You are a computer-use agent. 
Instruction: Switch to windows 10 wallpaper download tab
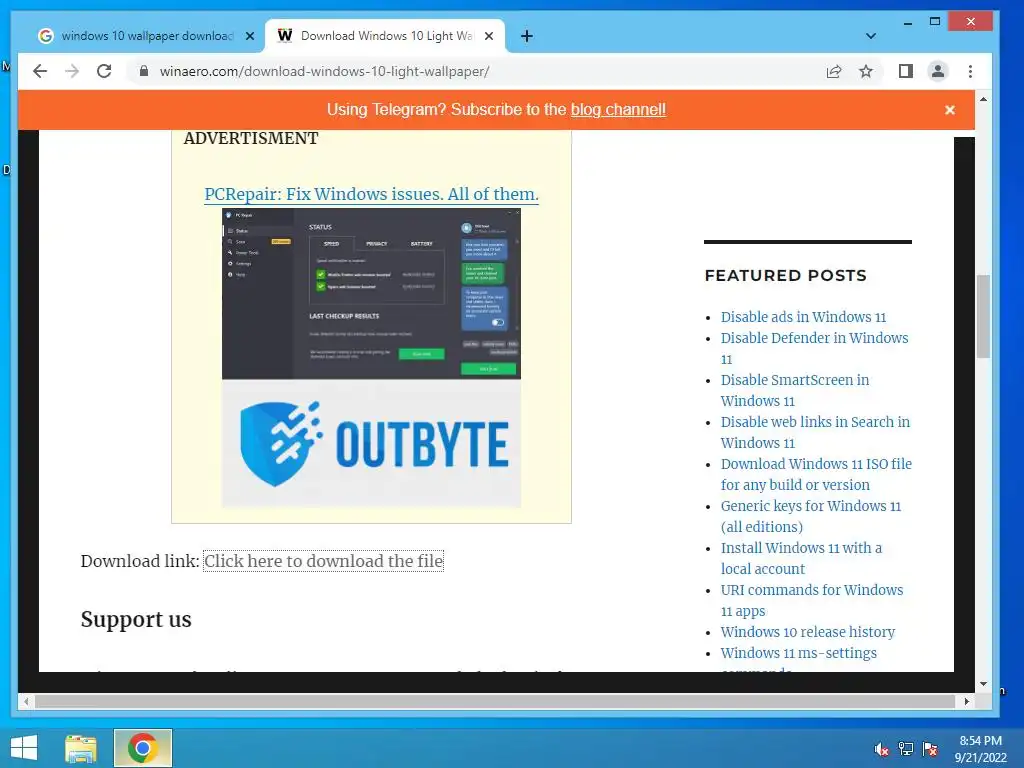point(146,36)
